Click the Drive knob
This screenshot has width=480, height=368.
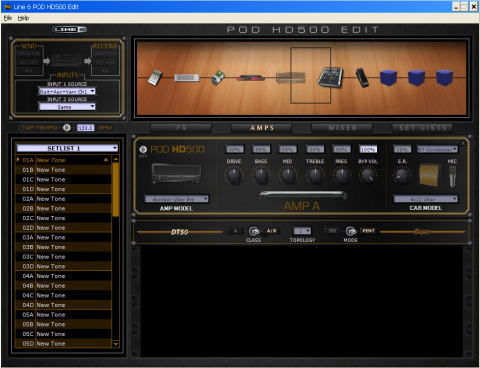coord(234,175)
